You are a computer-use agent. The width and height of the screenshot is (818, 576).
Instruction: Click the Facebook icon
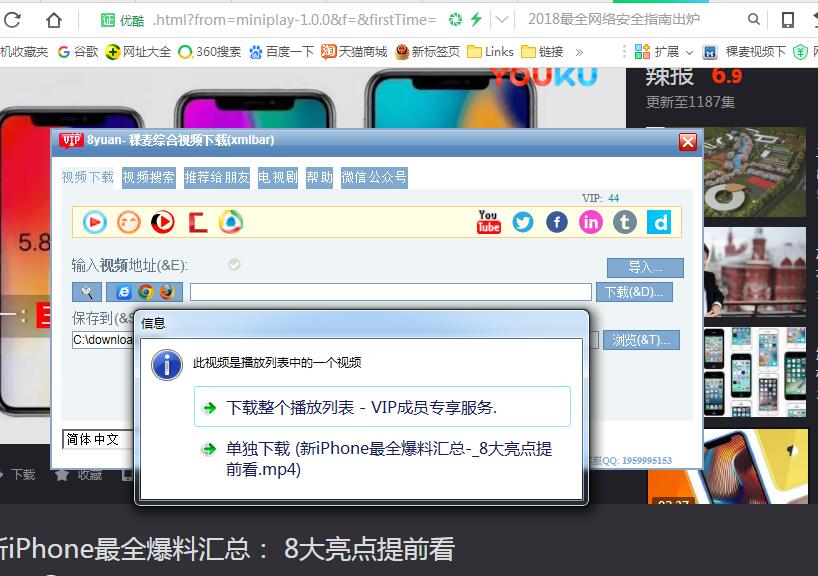click(557, 222)
